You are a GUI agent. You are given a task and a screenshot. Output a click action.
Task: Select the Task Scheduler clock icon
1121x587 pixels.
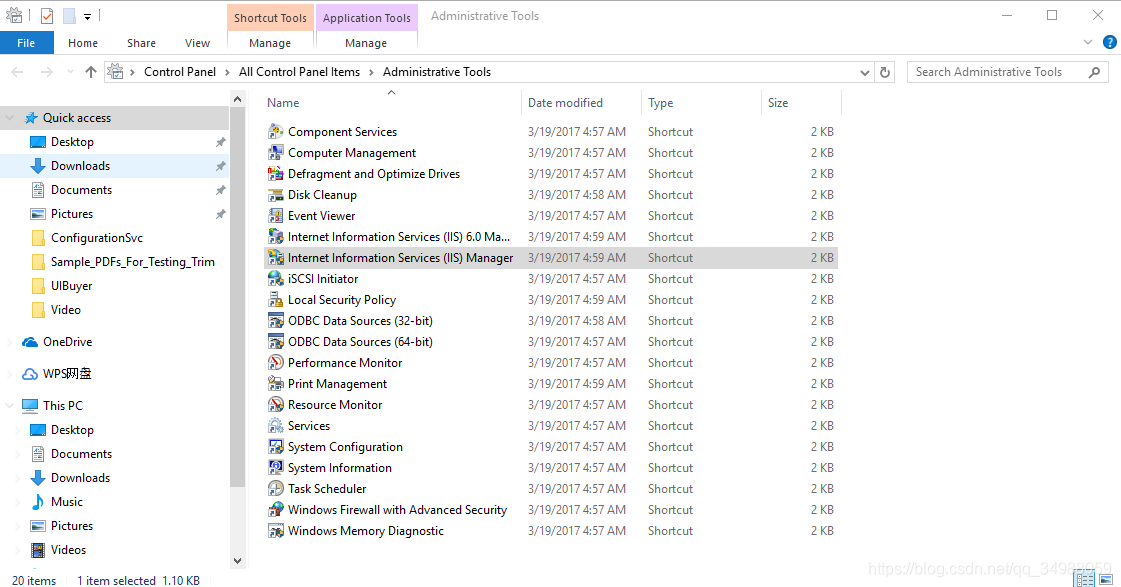[x=275, y=488]
